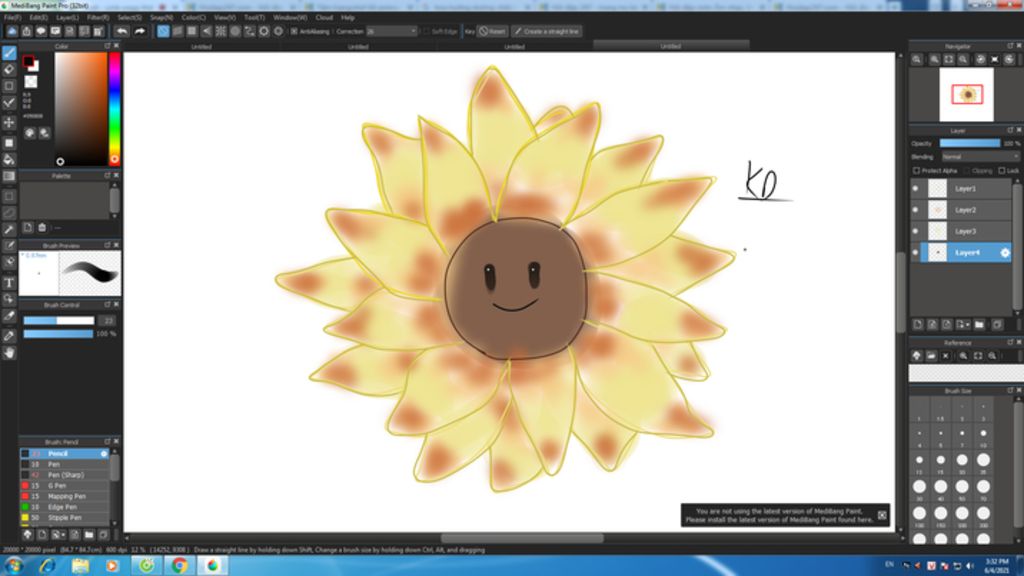Viewport: 1024px width, 576px height.
Task: Open the add-layer-type dropdown in Layer panel
Action: point(963,325)
